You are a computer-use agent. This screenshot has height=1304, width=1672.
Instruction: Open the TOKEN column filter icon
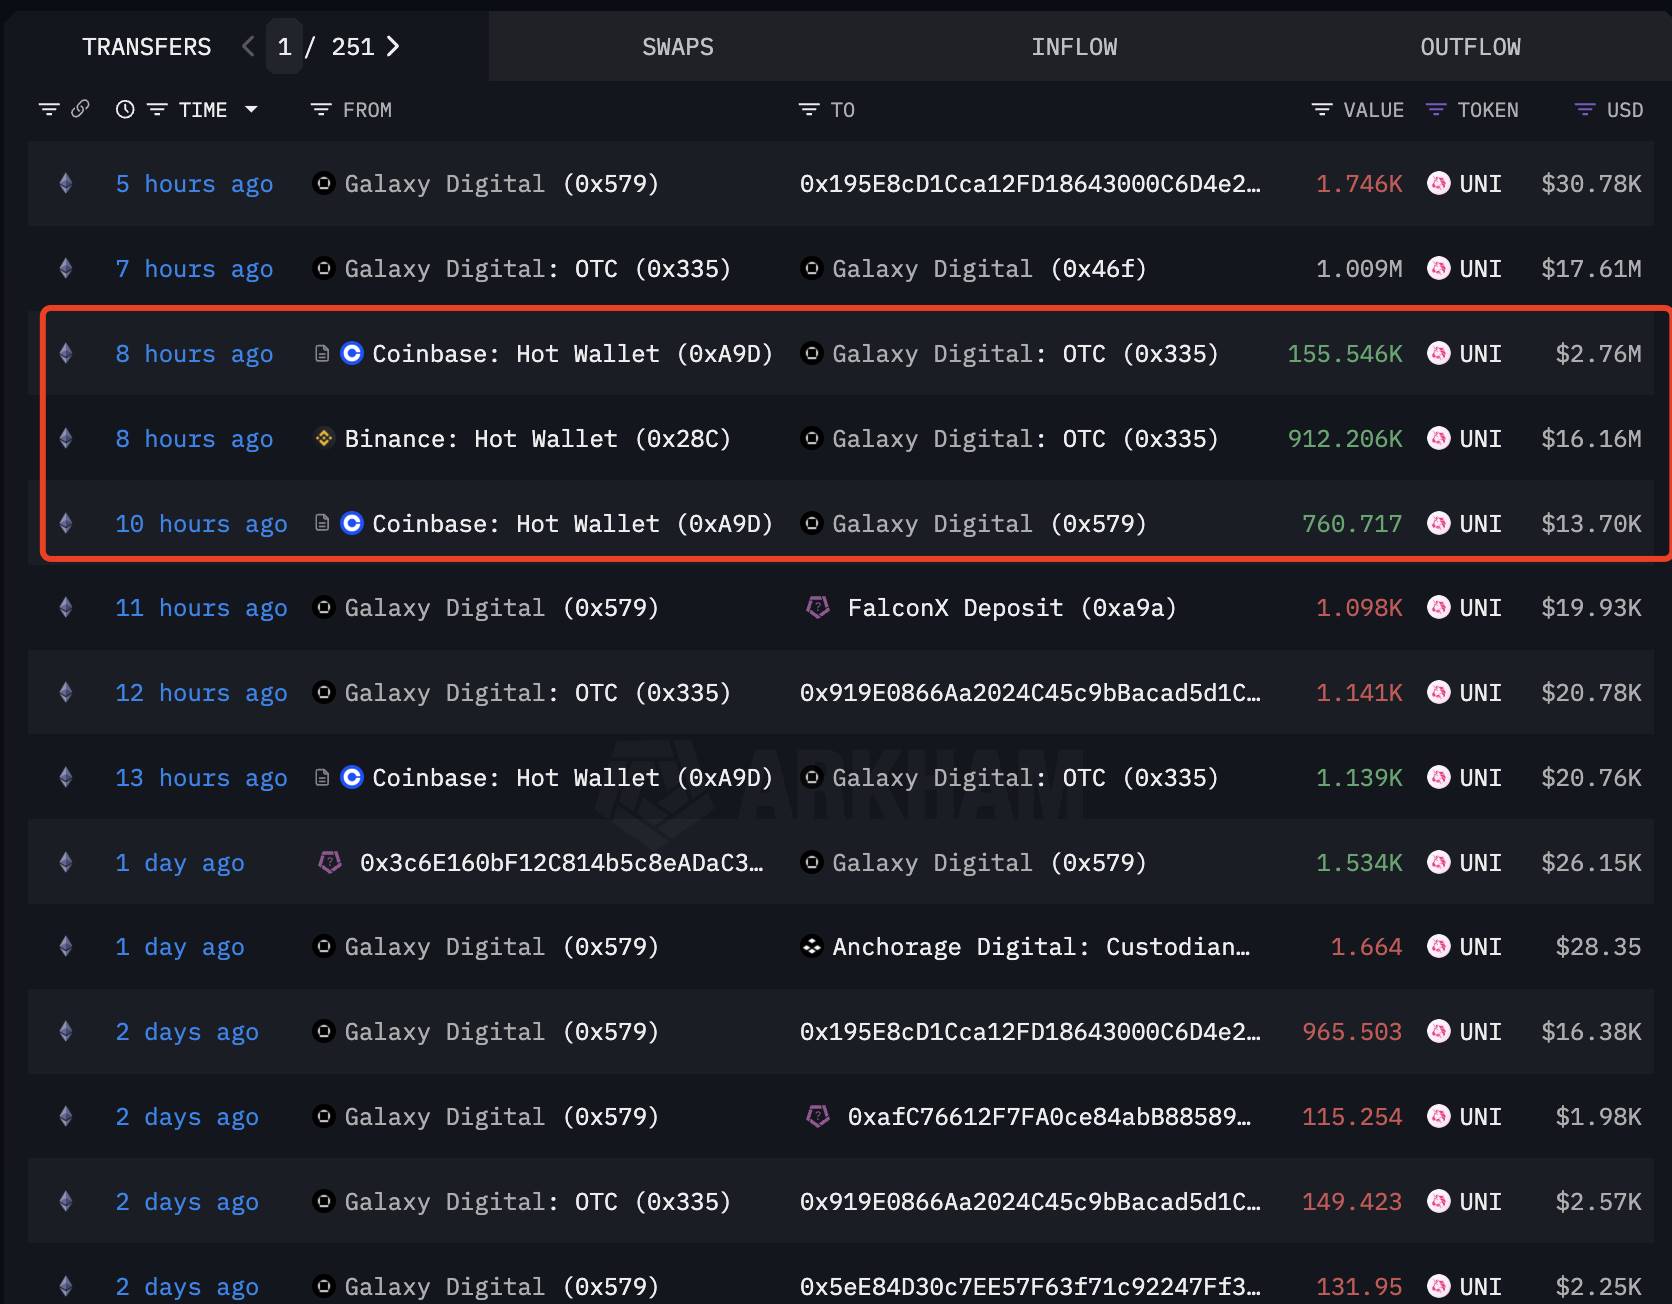pos(1435,110)
